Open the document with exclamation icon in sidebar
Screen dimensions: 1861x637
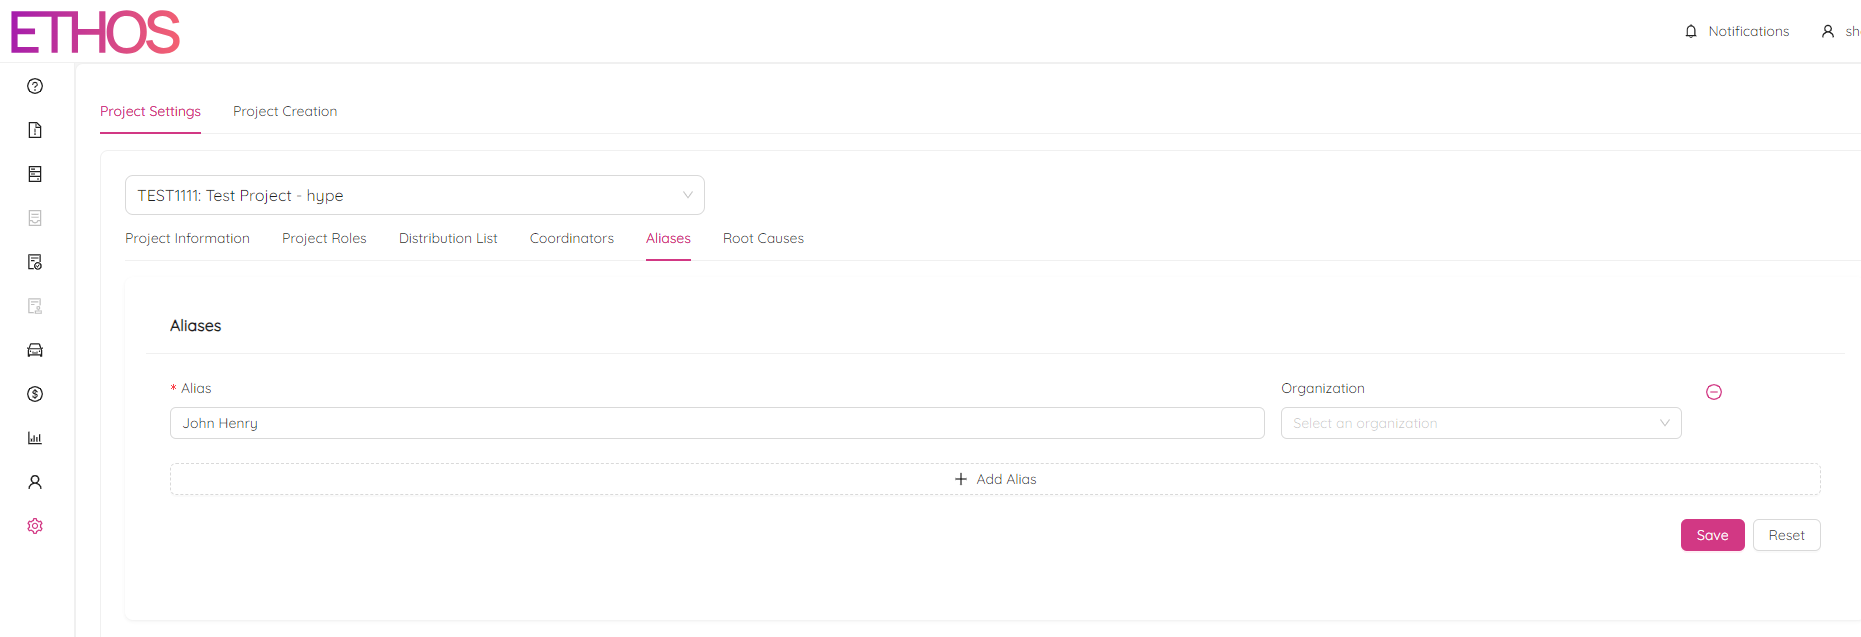[x=35, y=130]
